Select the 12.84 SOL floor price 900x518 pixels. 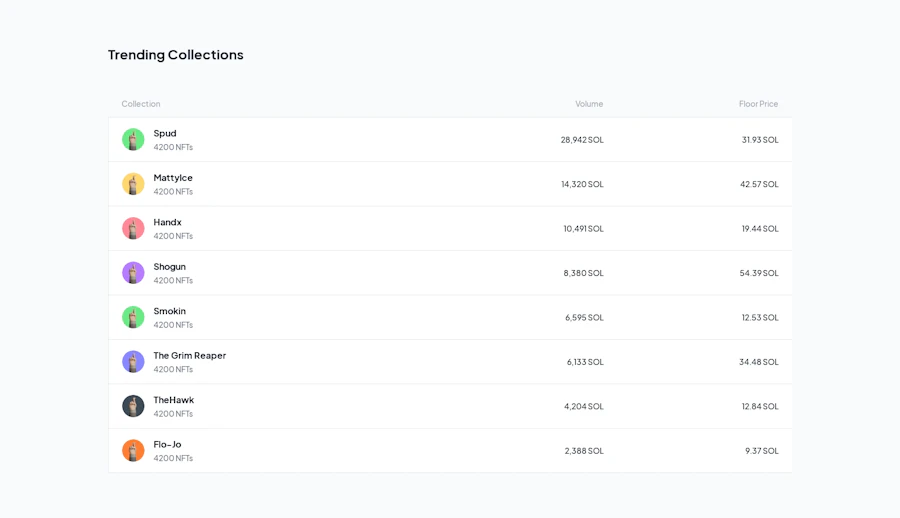click(x=760, y=406)
